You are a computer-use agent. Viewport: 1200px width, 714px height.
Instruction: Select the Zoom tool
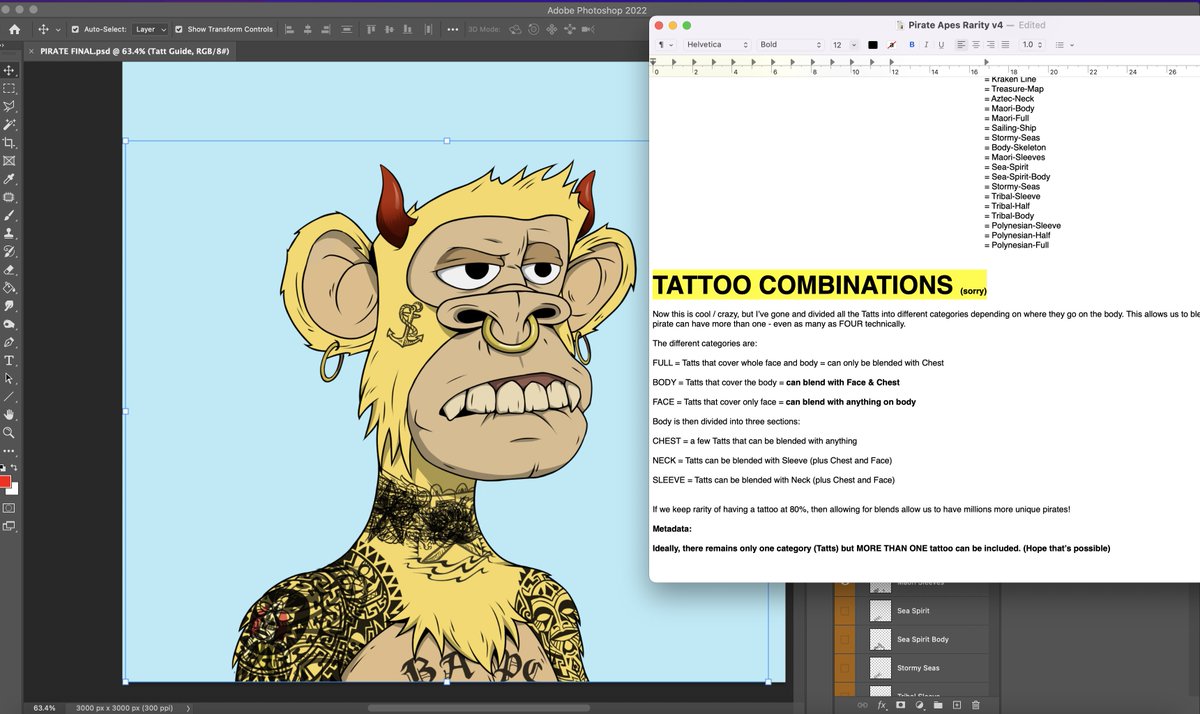point(10,432)
